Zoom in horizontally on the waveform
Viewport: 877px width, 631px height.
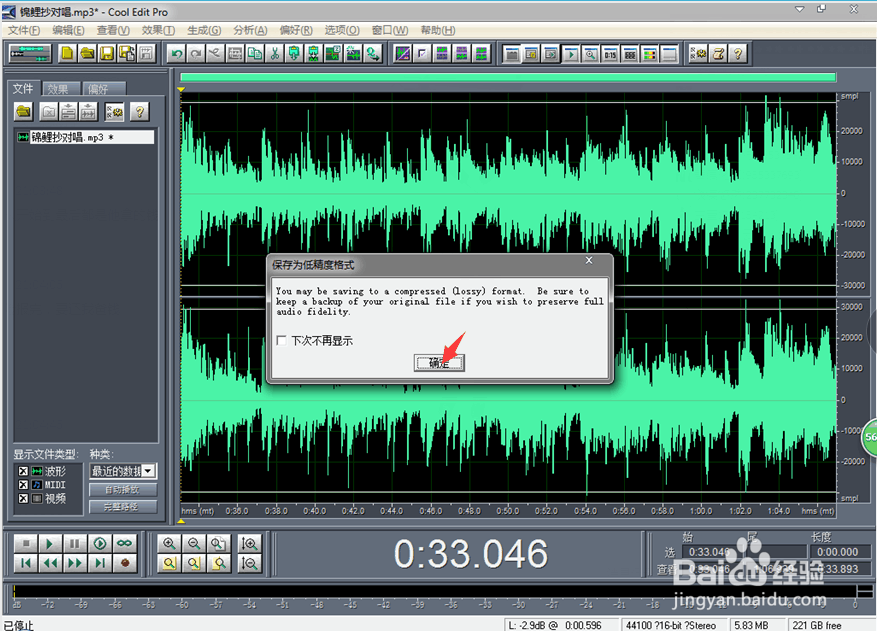169,543
